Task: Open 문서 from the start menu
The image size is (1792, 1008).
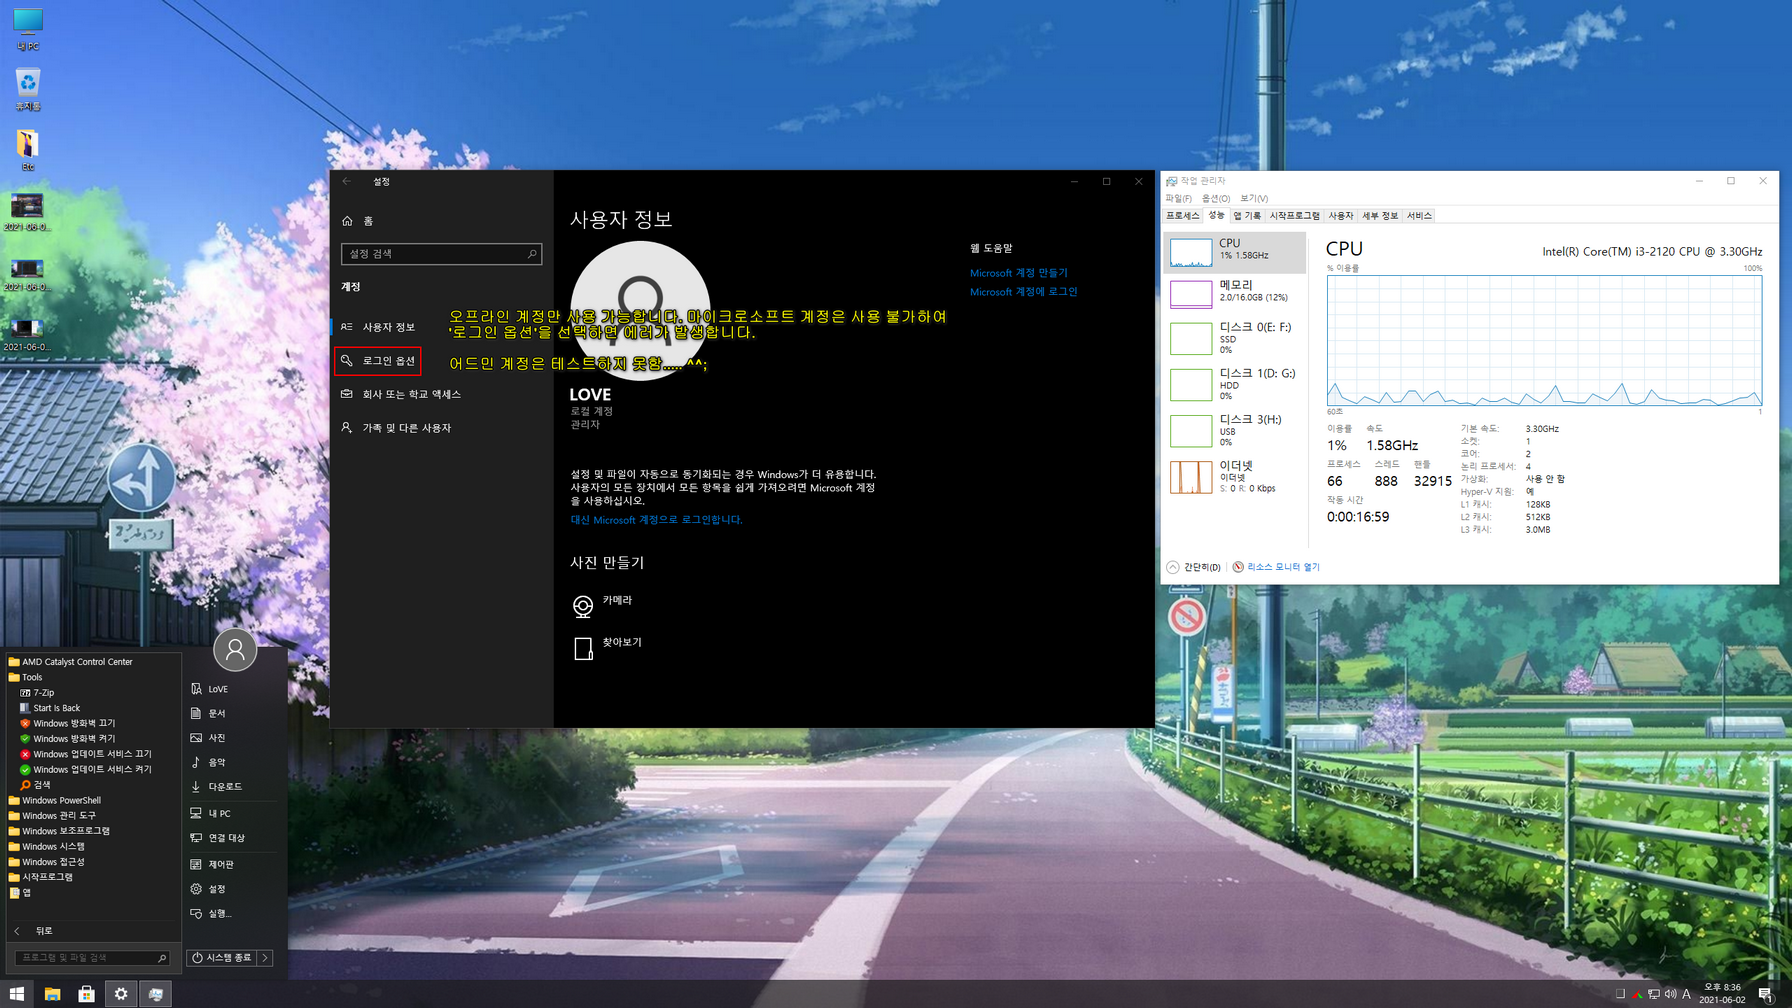Action: coord(208,713)
